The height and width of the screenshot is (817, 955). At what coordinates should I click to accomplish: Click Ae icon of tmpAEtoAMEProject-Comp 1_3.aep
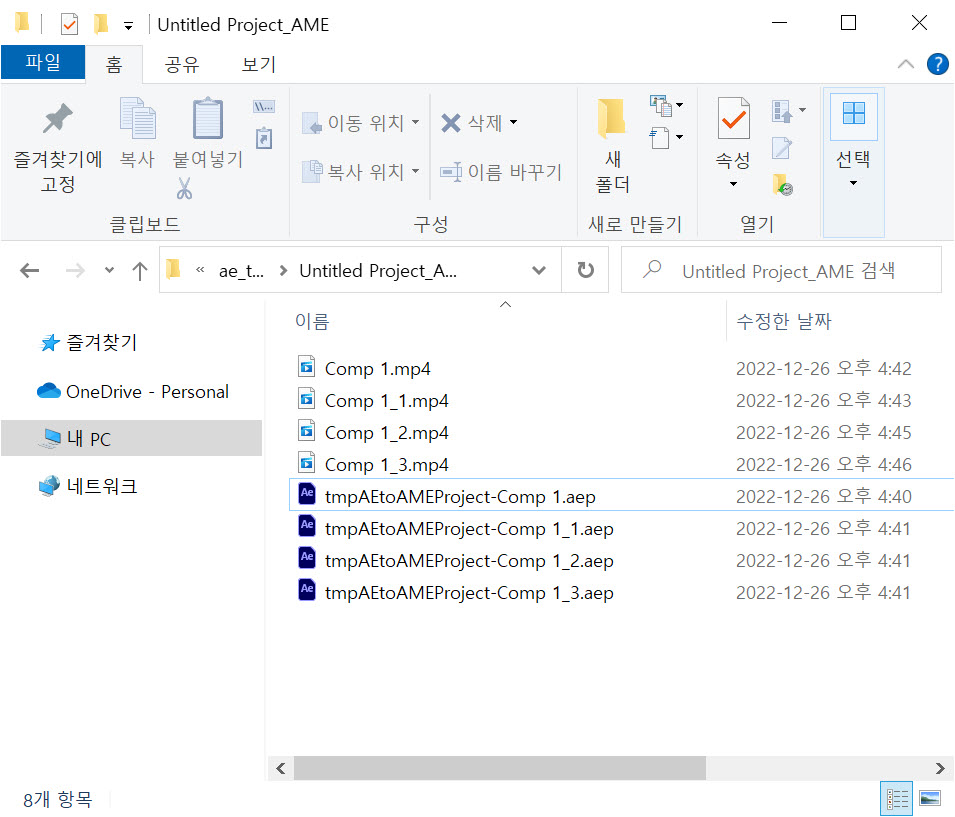pos(306,590)
